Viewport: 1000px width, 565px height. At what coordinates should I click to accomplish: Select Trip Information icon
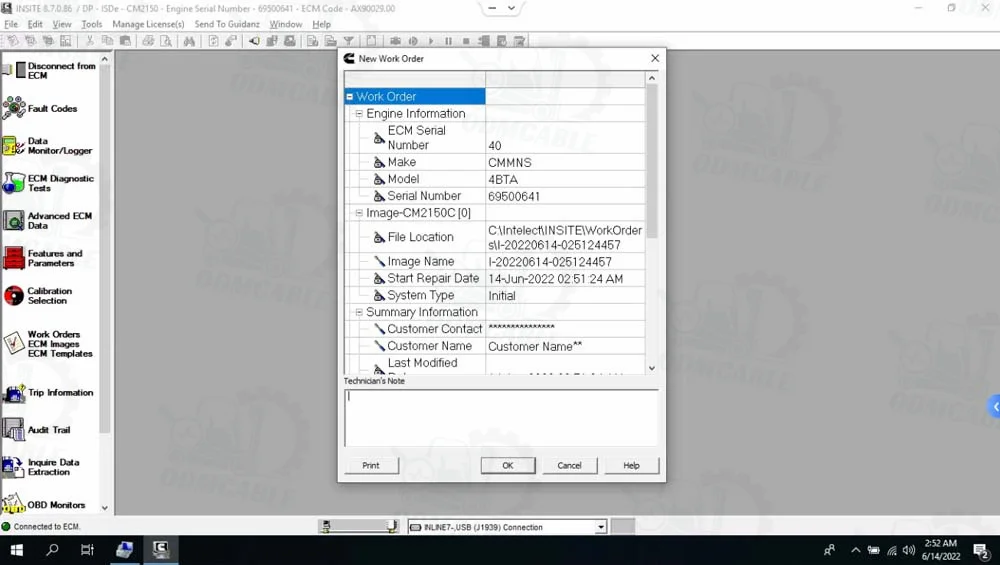coord(14,393)
